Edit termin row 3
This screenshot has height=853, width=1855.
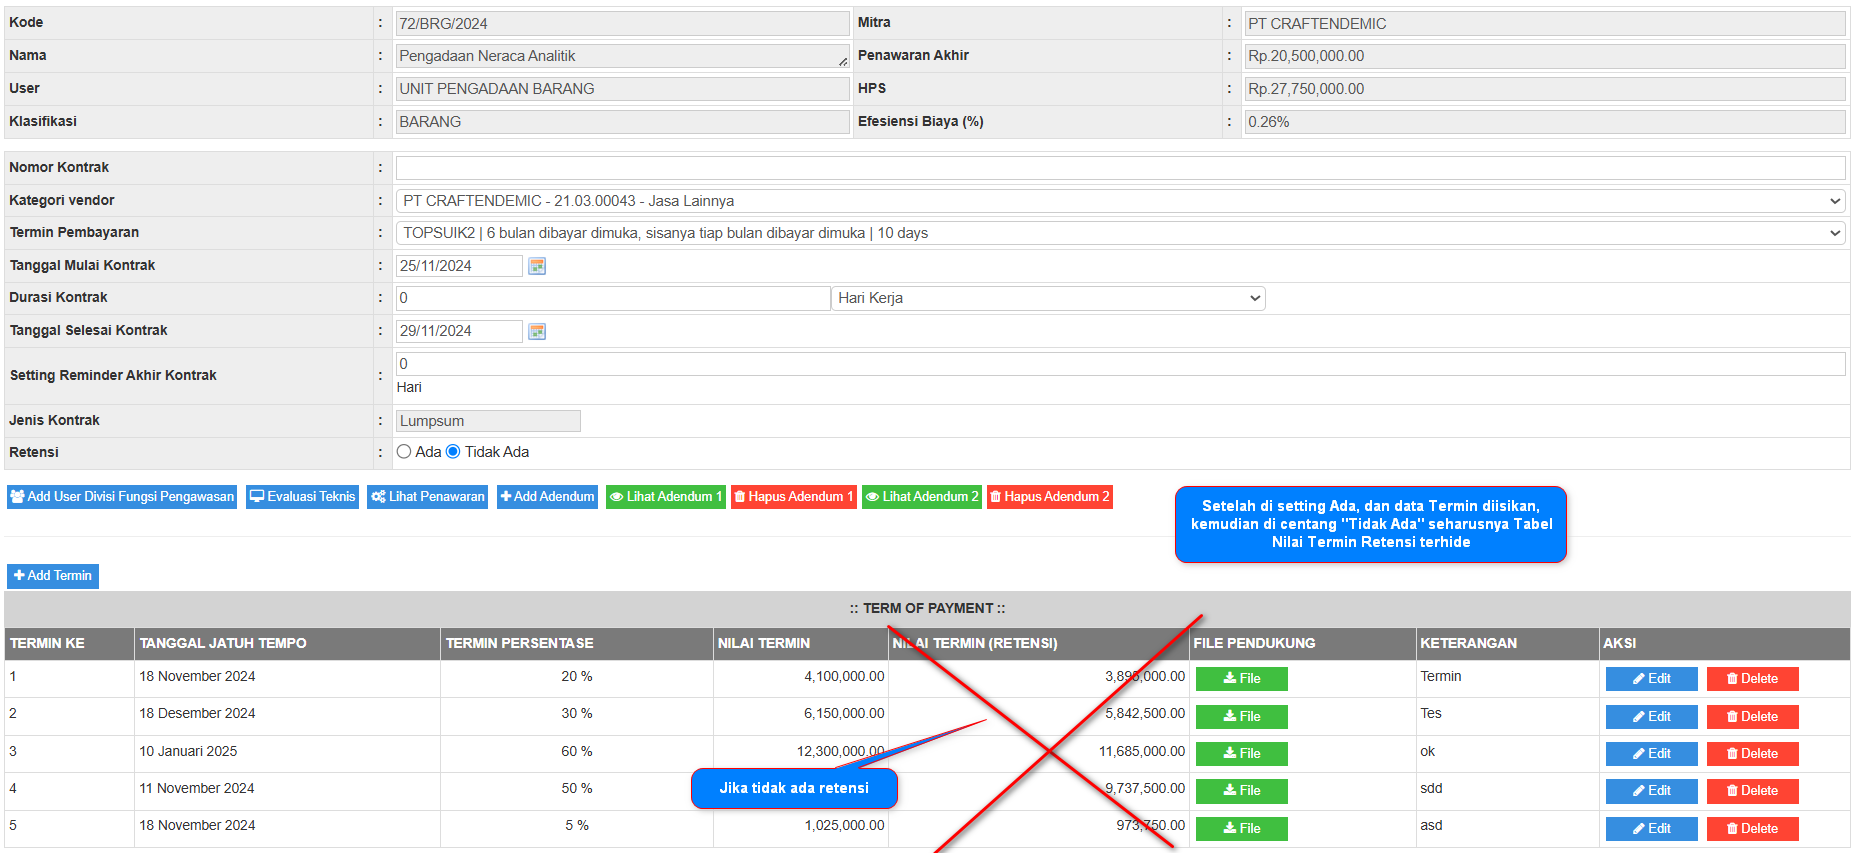(1651, 754)
